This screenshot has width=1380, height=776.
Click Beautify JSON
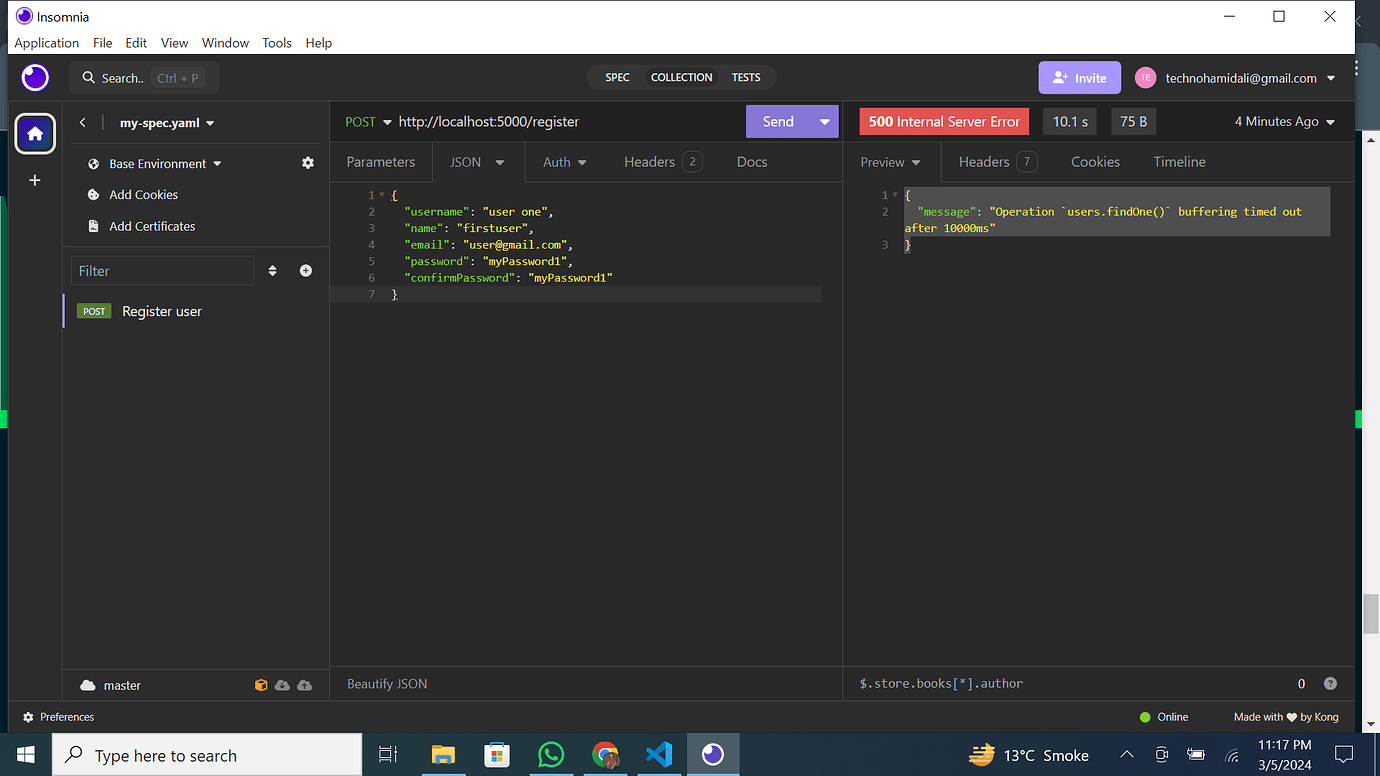pos(387,683)
